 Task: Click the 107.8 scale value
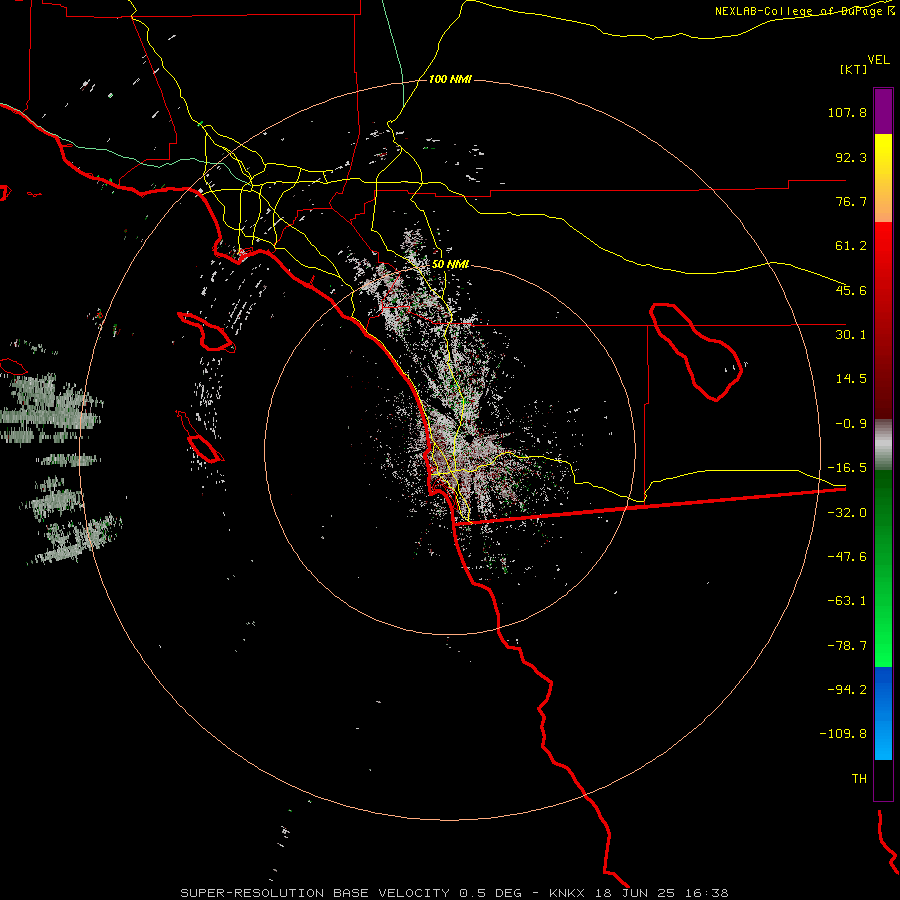point(847,112)
